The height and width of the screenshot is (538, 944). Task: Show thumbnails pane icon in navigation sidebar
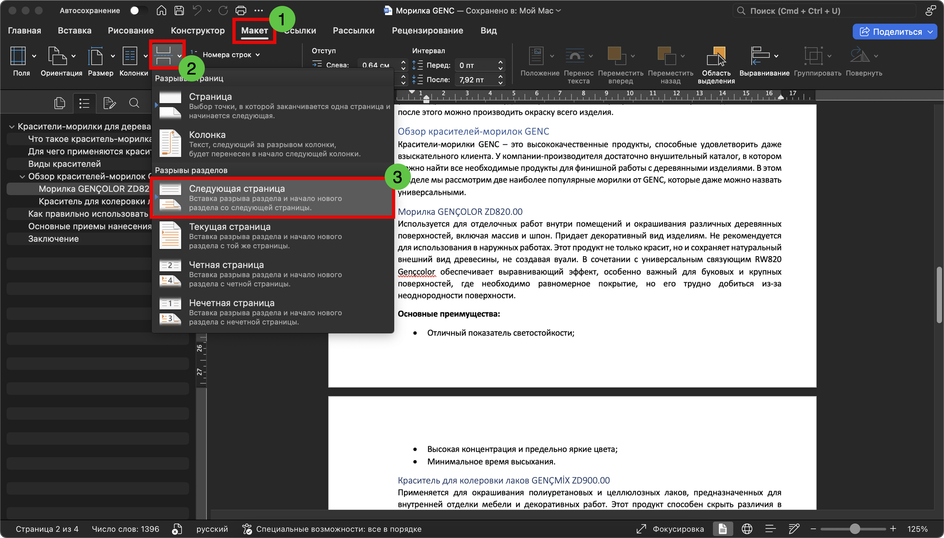coord(59,104)
